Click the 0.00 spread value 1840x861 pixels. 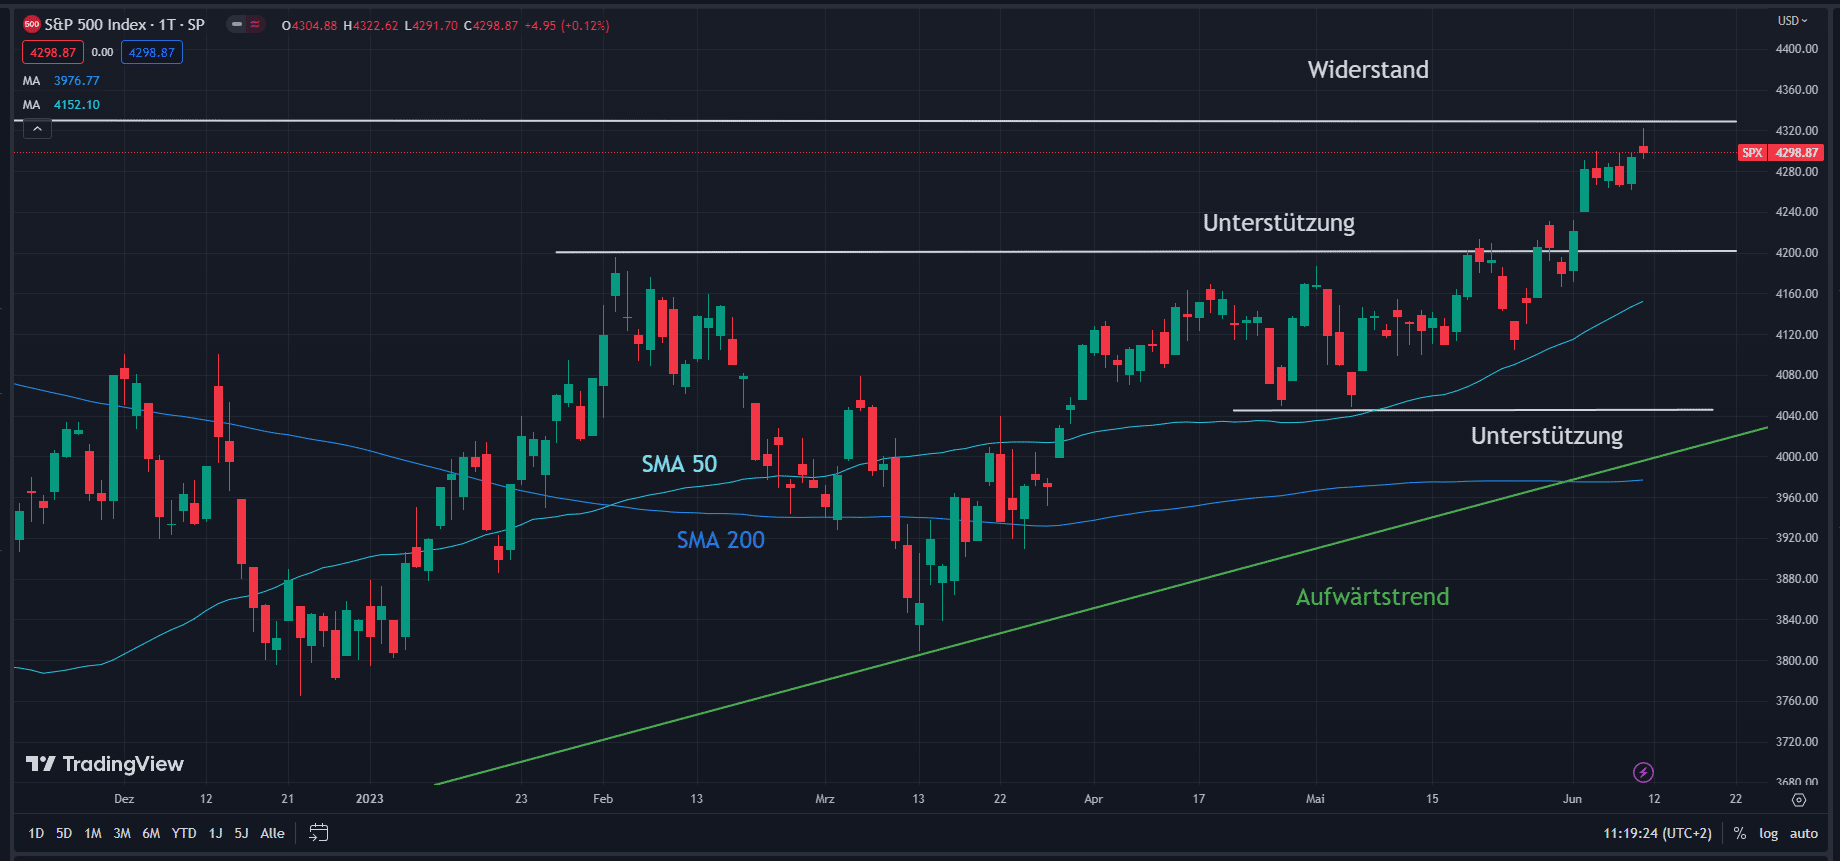[103, 53]
